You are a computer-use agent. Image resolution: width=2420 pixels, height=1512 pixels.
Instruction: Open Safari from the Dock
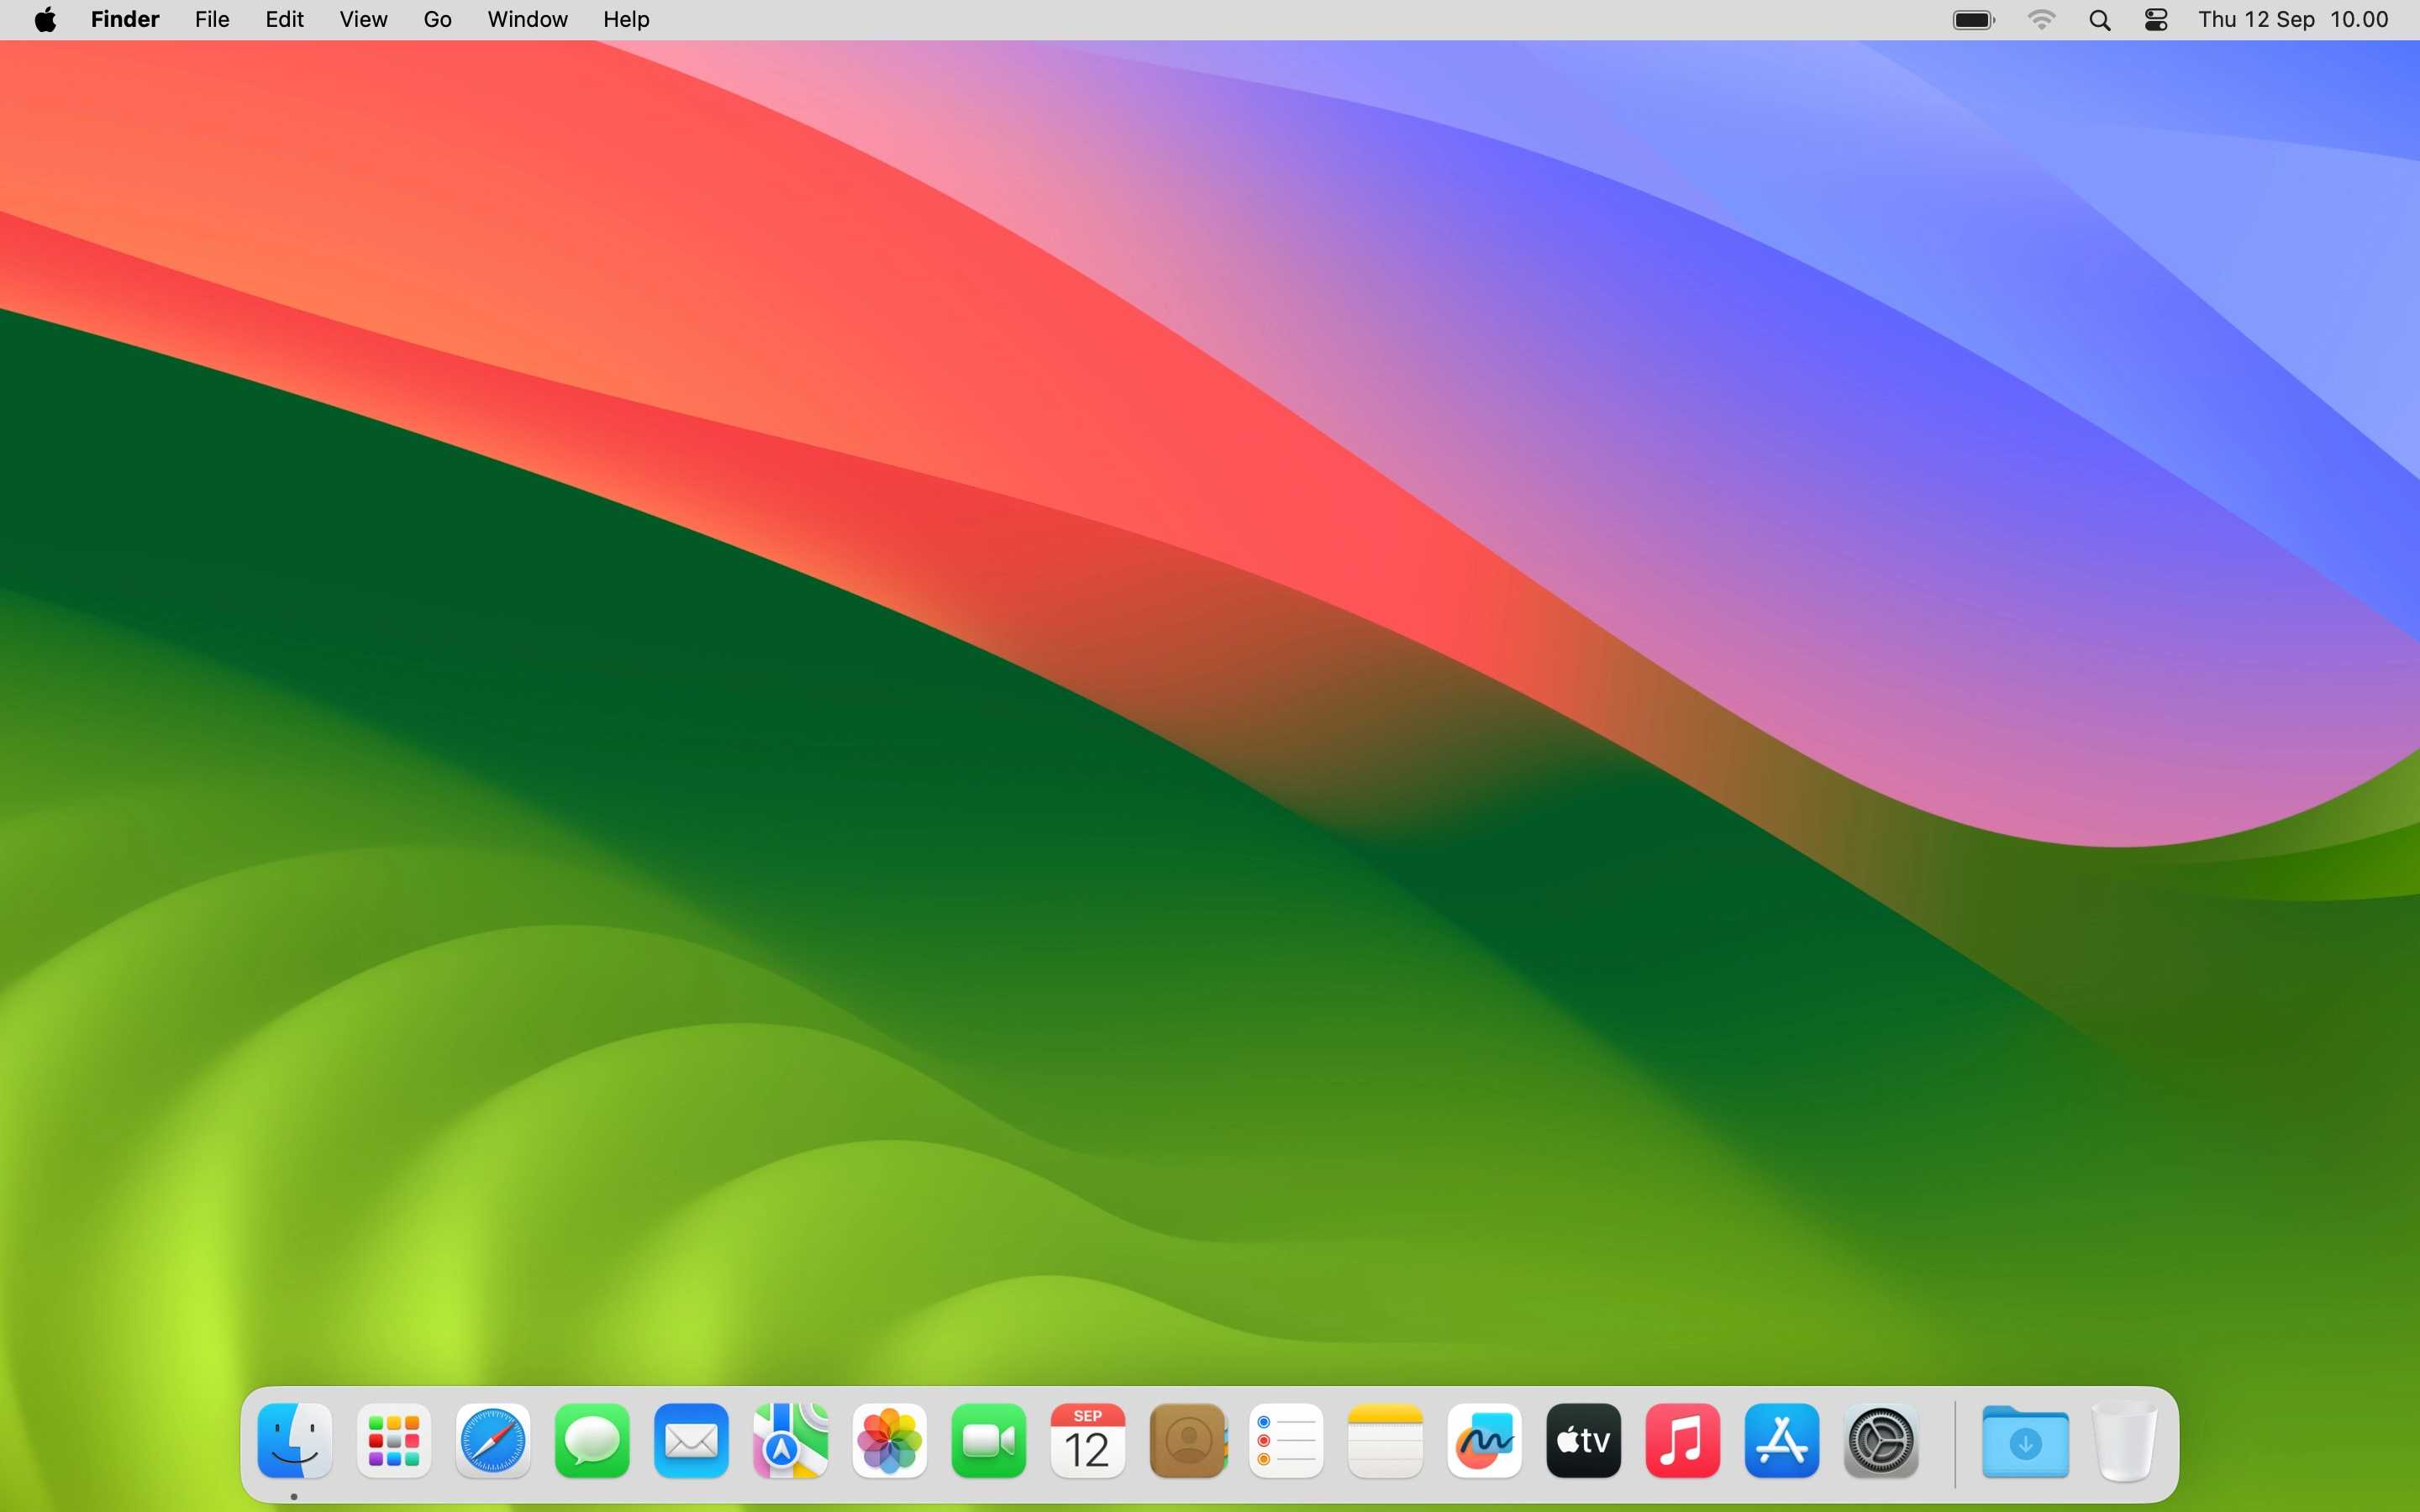[493, 1441]
